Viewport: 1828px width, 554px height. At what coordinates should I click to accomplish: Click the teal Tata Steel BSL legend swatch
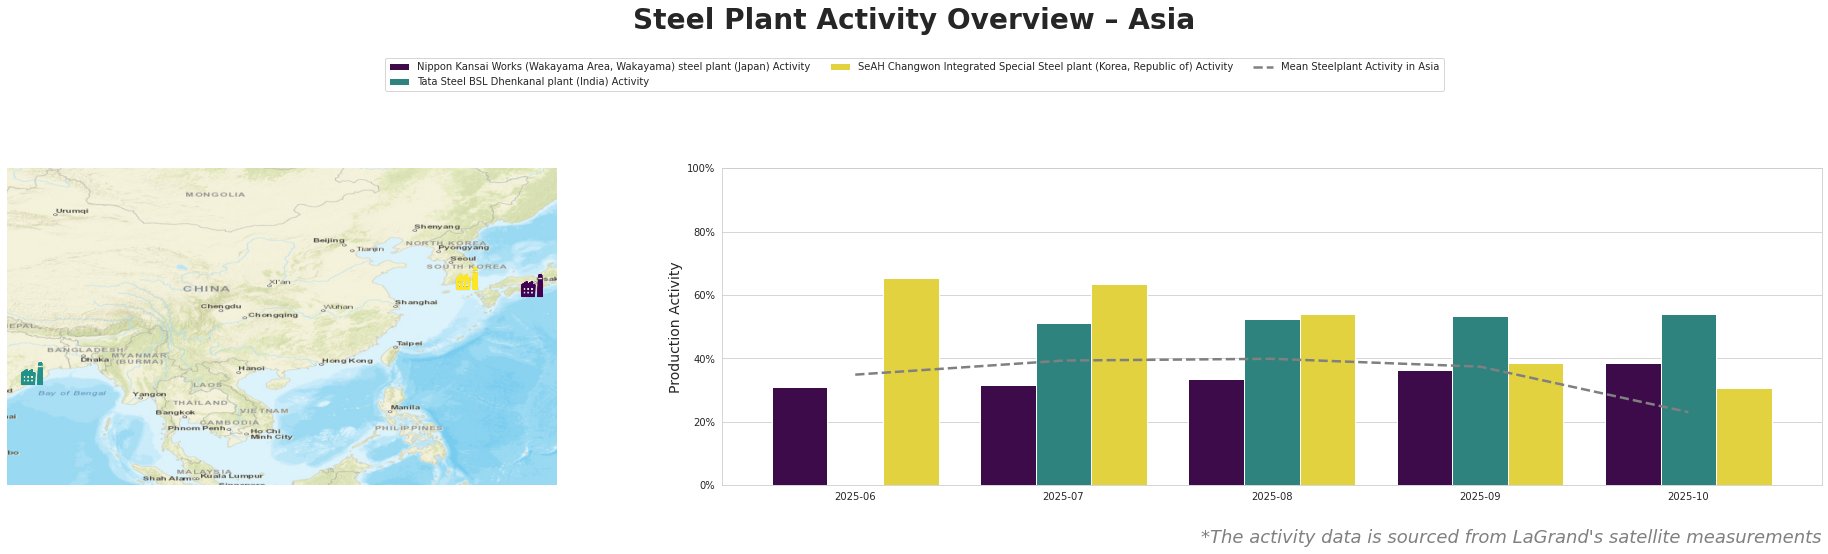(x=400, y=82)
